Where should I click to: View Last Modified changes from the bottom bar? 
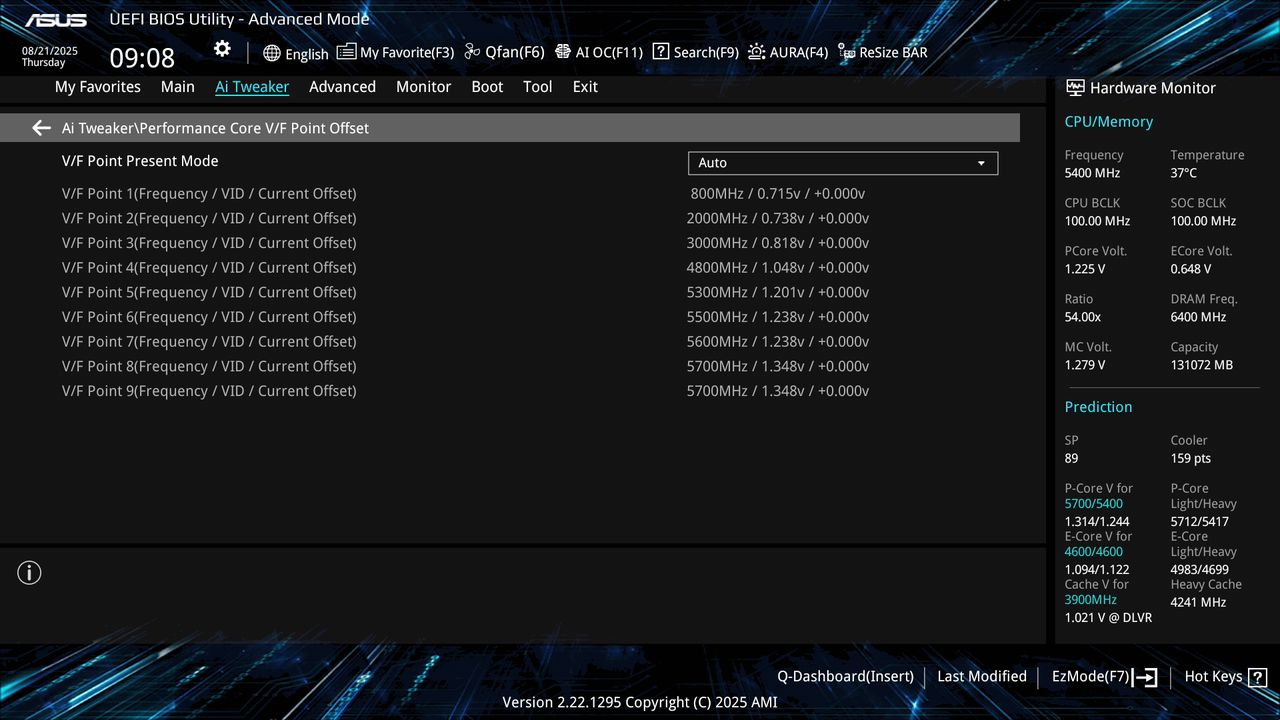pyautogui.click(x=981, y=676)
